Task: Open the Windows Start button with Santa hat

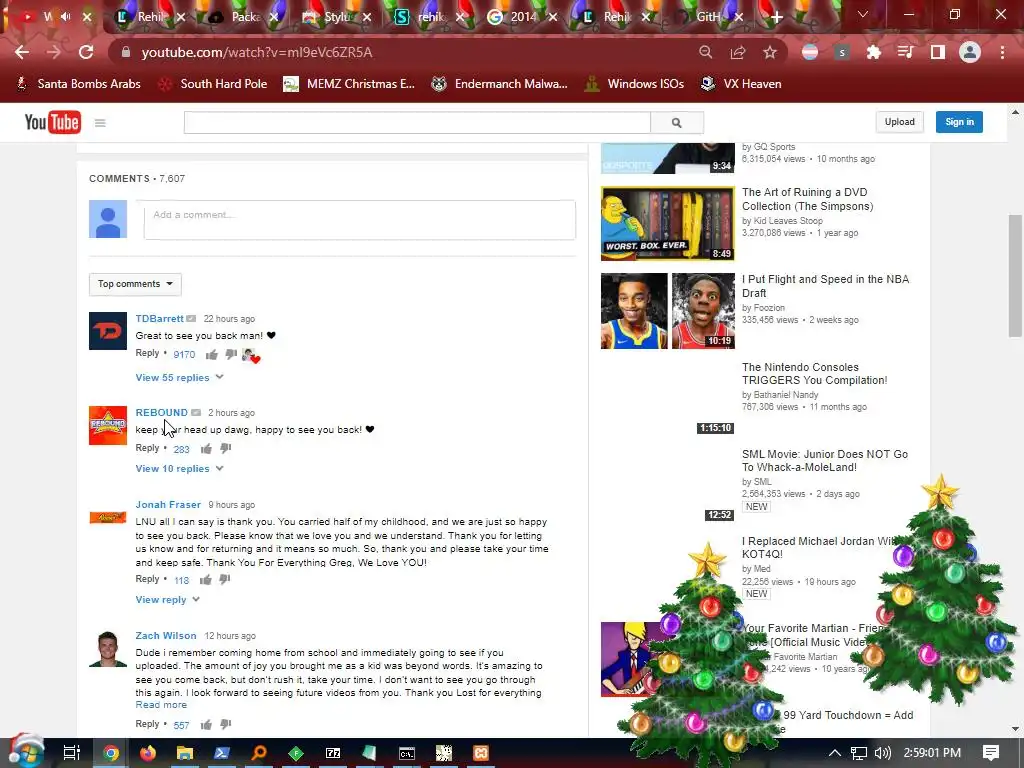Action: [x=25, y=751]
